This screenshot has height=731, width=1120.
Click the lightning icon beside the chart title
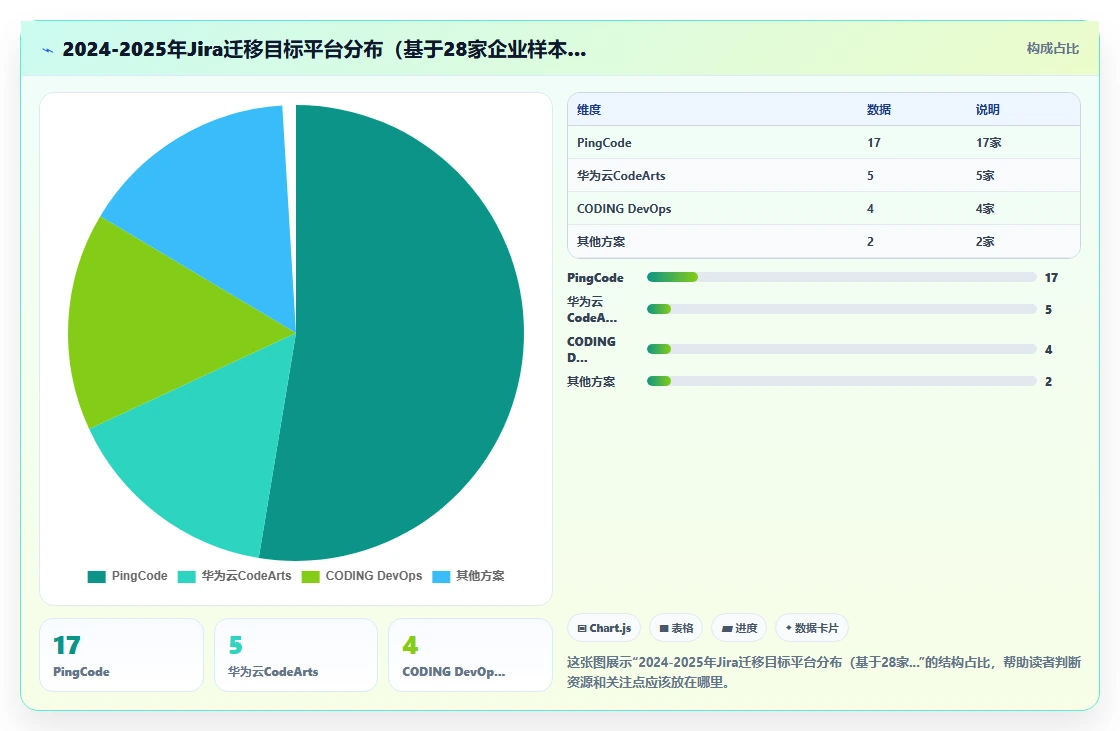point(48,50)
